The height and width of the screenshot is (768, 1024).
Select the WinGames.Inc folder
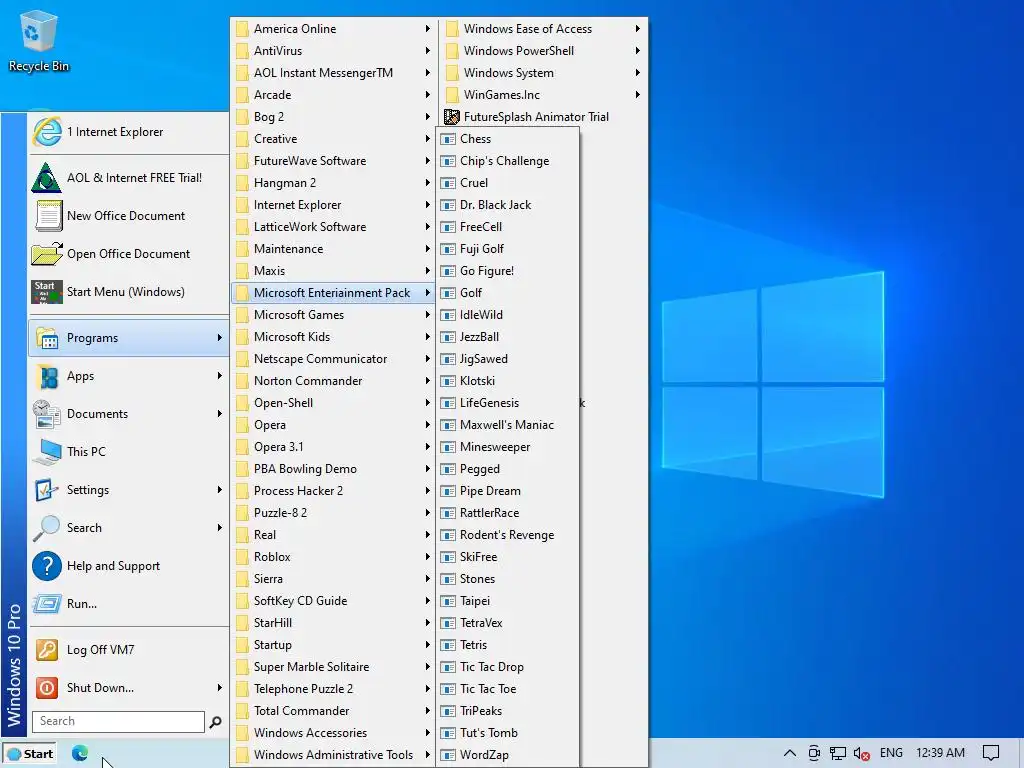pos(543,95)
